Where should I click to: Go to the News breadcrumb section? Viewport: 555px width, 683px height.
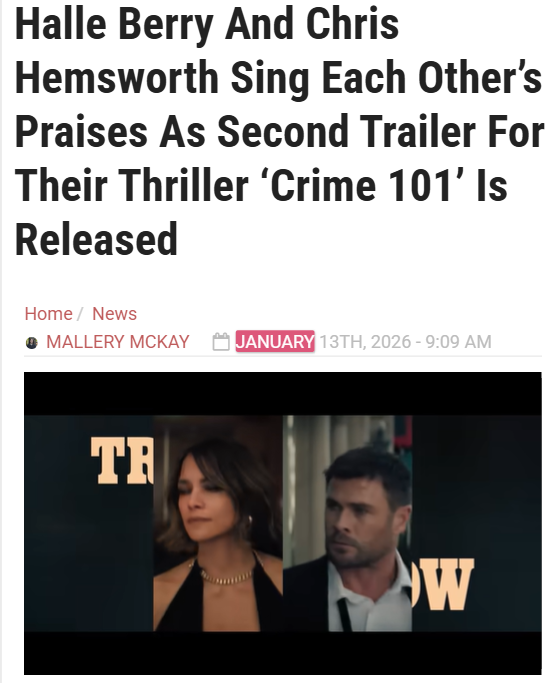[x=115, y=314]
